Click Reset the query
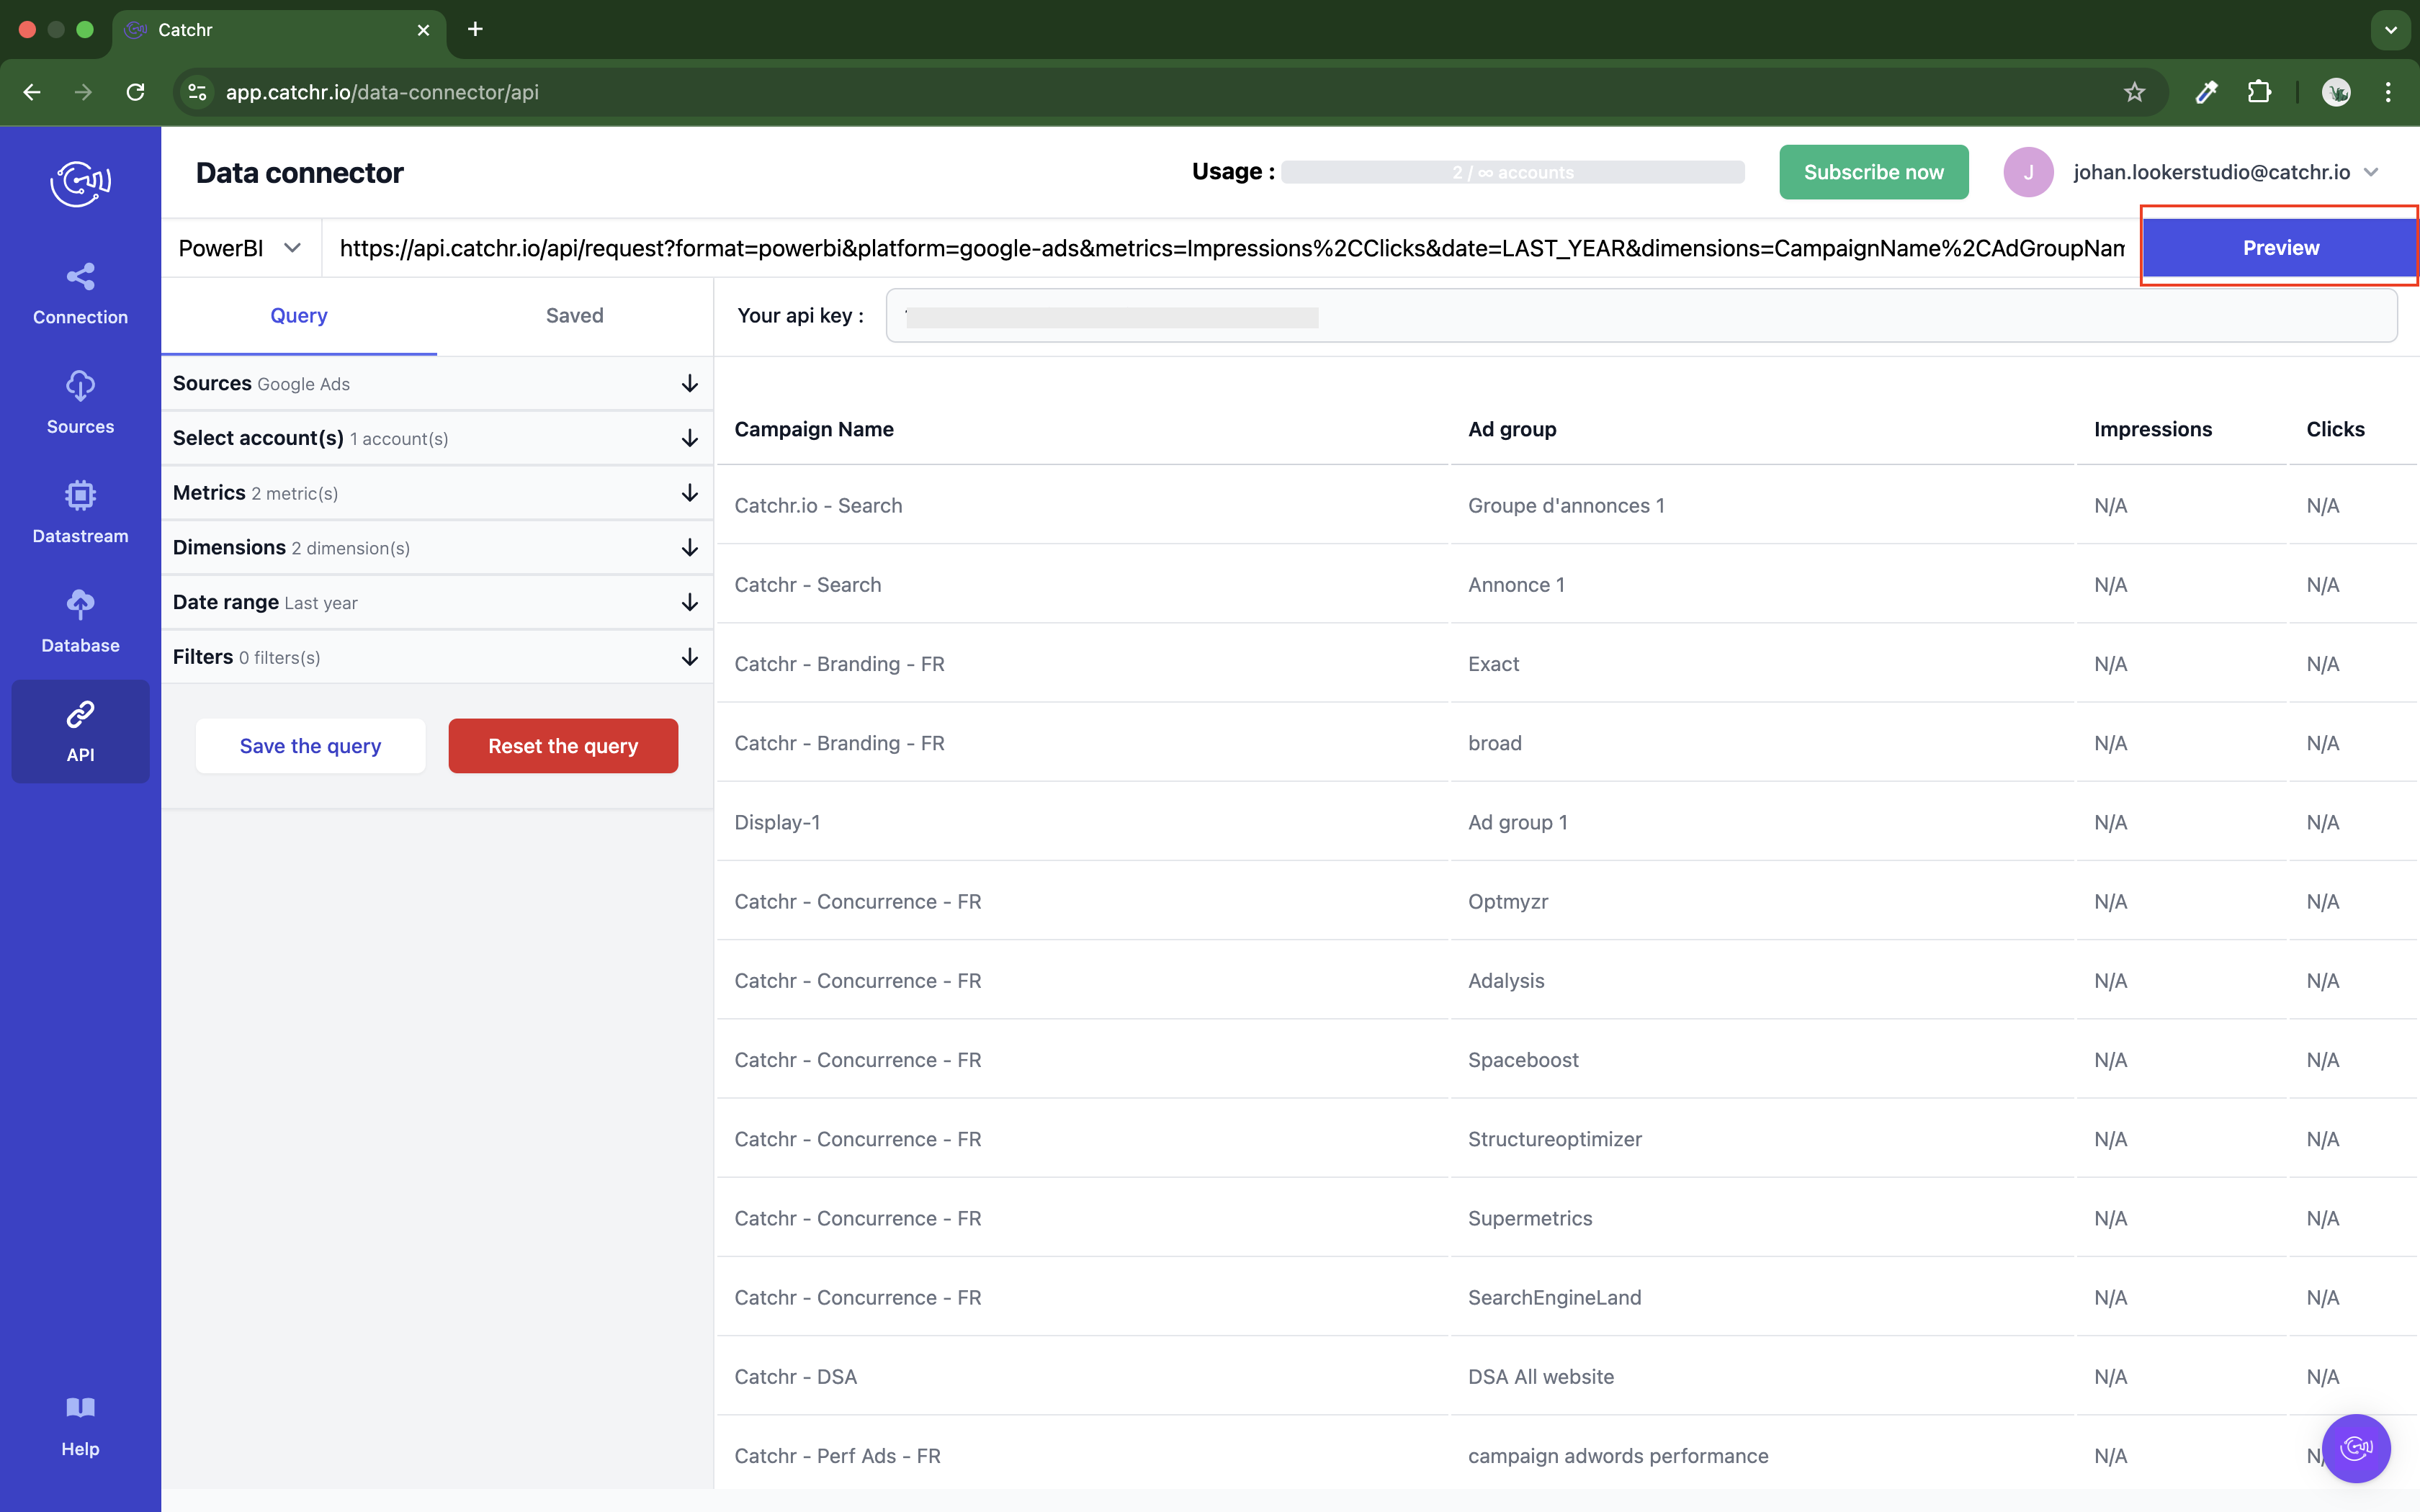The width and height of the screenshot is (2420, 1512). click(x=563, y=746)
